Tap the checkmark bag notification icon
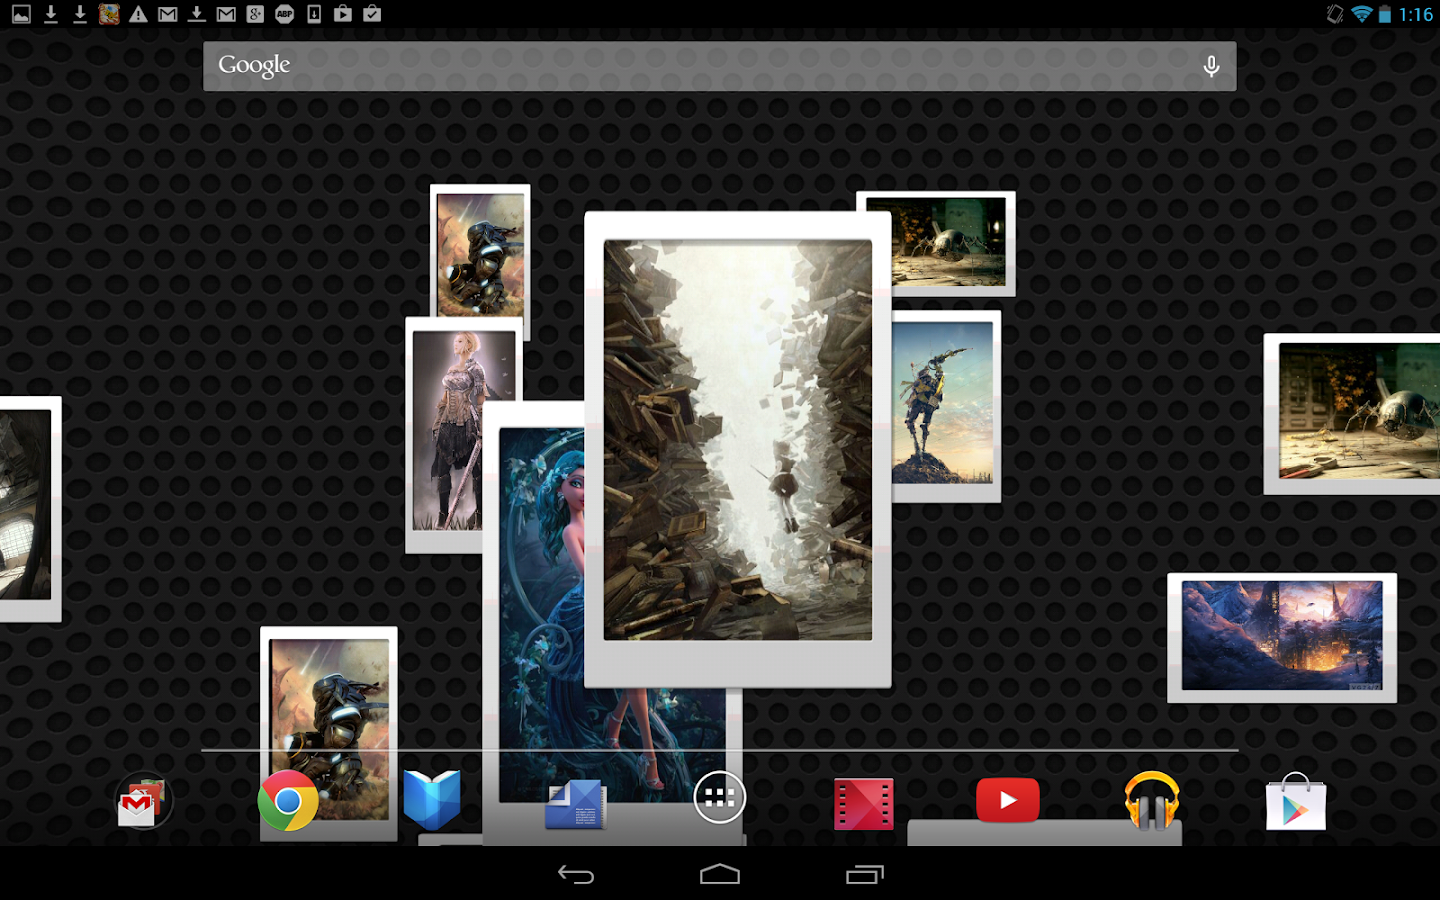The image size is (1440, 900). pos(372,14)
